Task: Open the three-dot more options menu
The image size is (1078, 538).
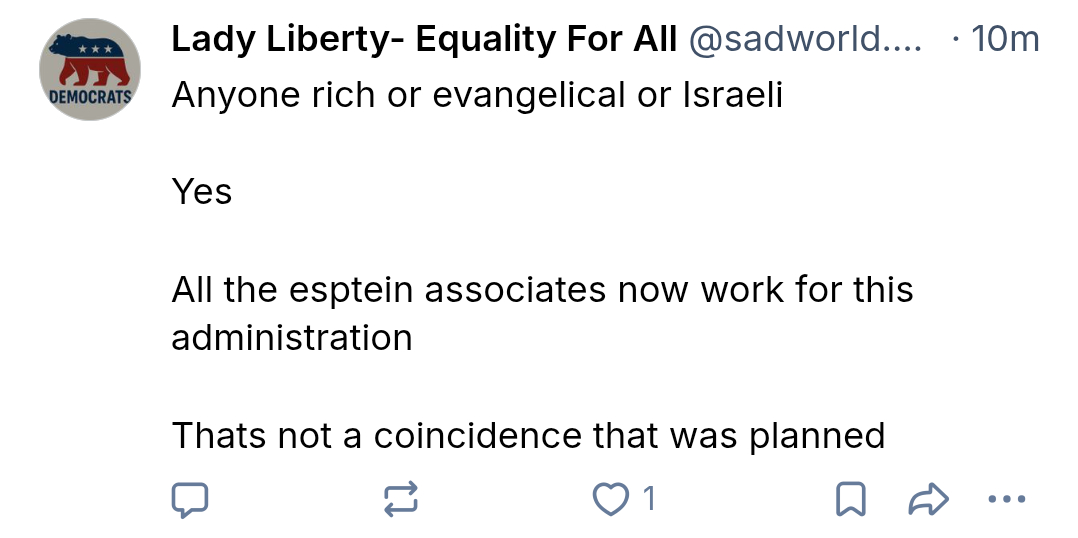Action: (1005, 499)
